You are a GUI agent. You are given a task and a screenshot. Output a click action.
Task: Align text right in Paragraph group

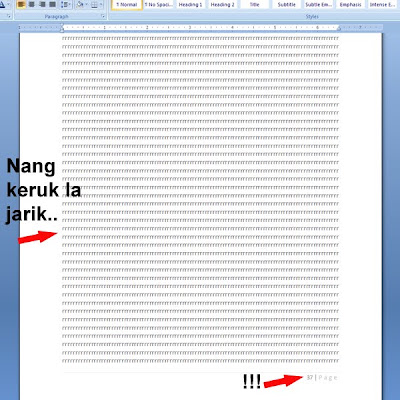point(42,4)
